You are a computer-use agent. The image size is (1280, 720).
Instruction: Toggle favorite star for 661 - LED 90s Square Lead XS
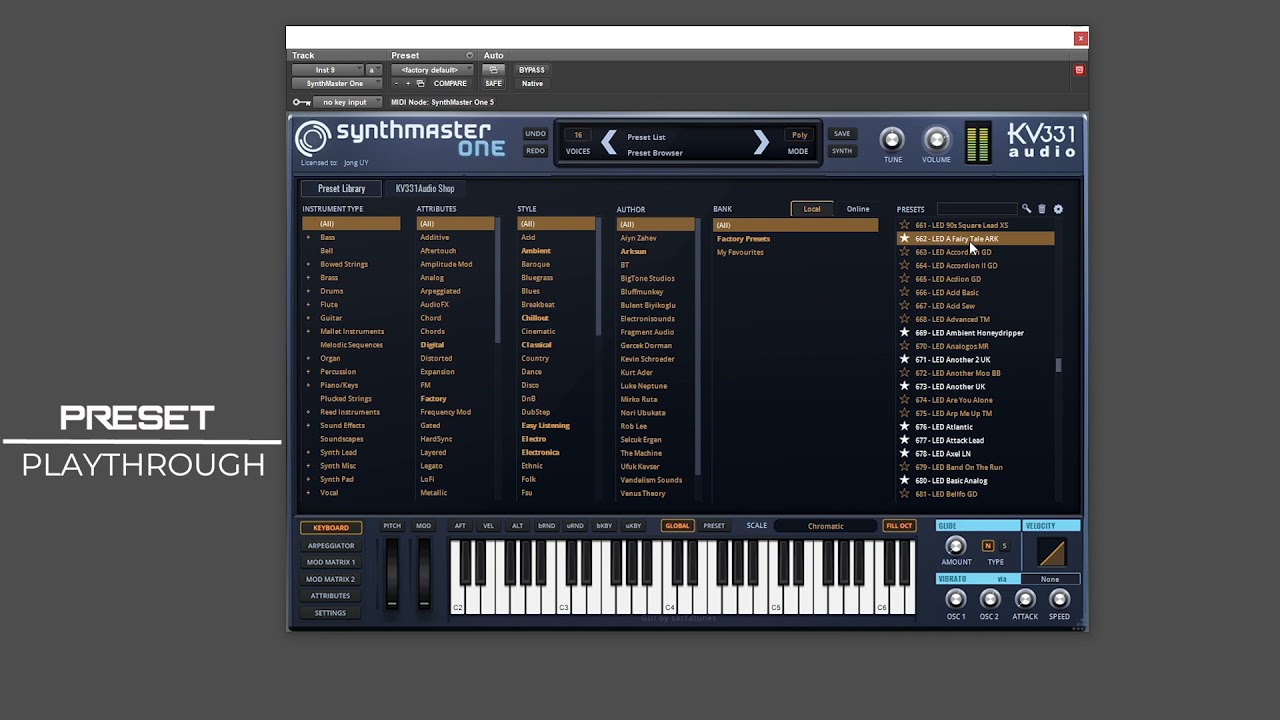point(904,225)
